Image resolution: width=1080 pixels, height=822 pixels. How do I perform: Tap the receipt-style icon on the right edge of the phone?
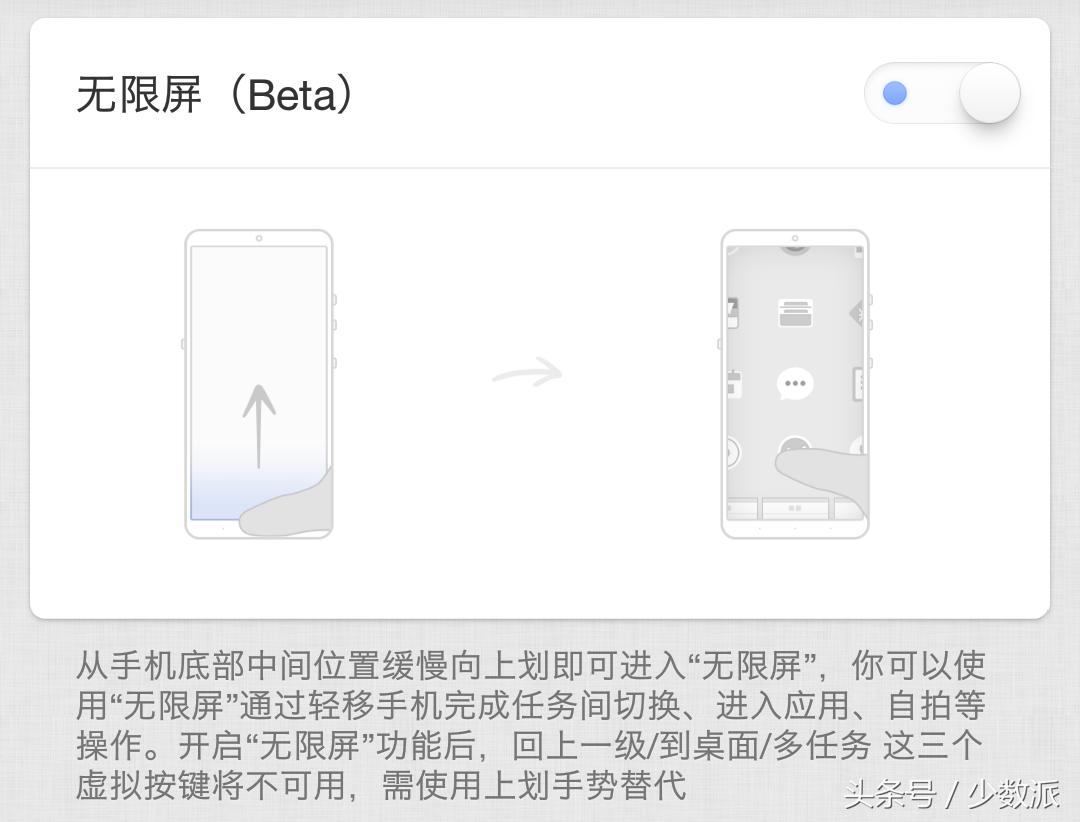pyautogui.click(x=858, y=383)
